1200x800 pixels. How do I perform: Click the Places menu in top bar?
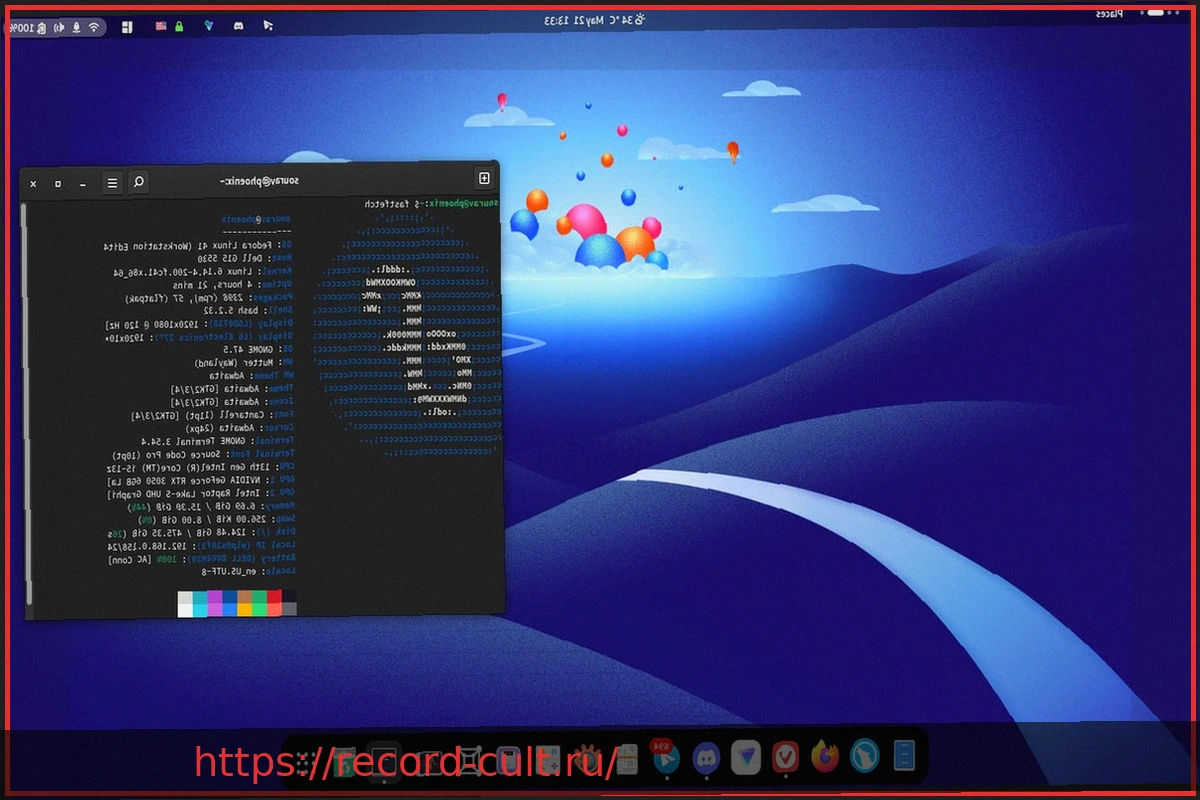(1108, 14)
